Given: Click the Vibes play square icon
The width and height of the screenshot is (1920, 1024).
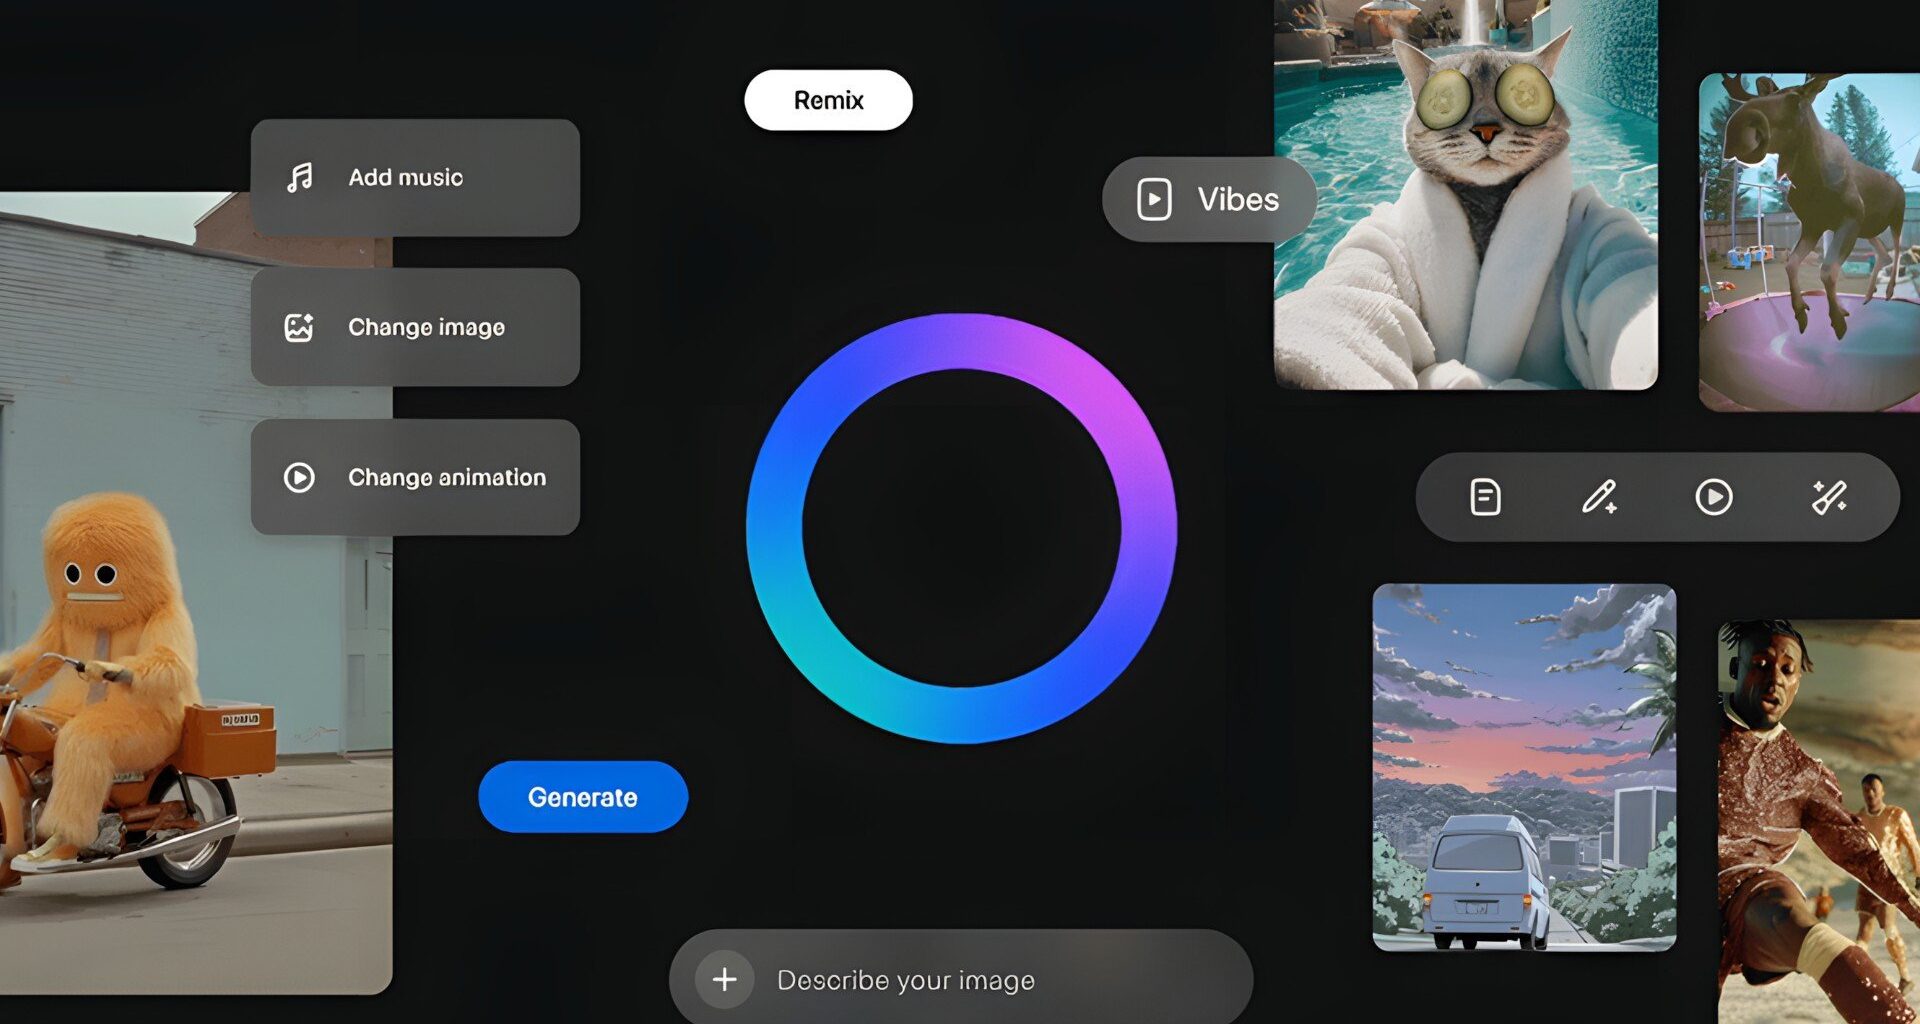Looking at the screenshot, I should point(1154,199).
